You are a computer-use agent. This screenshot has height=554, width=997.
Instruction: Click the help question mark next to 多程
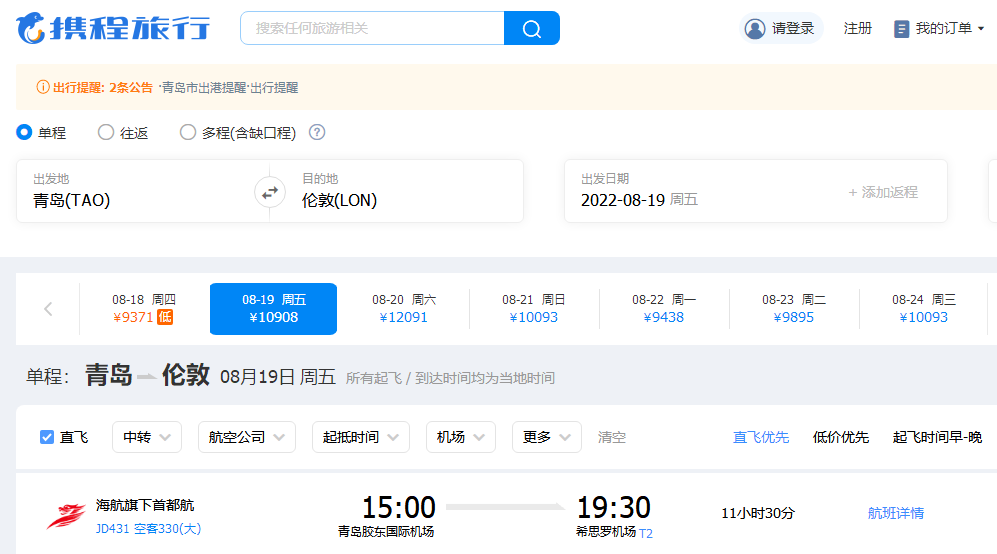click(317, 132)
